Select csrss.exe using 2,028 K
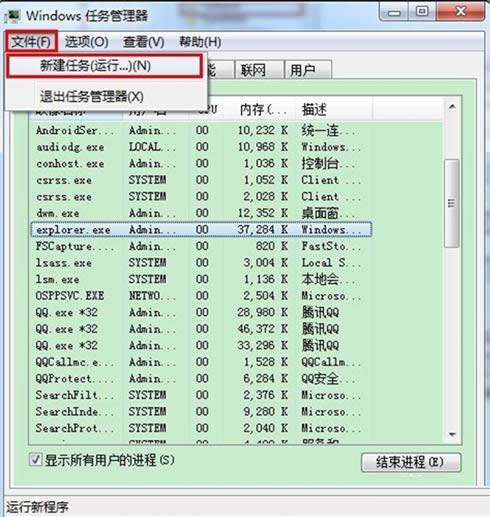 click(x=201, y=197)
